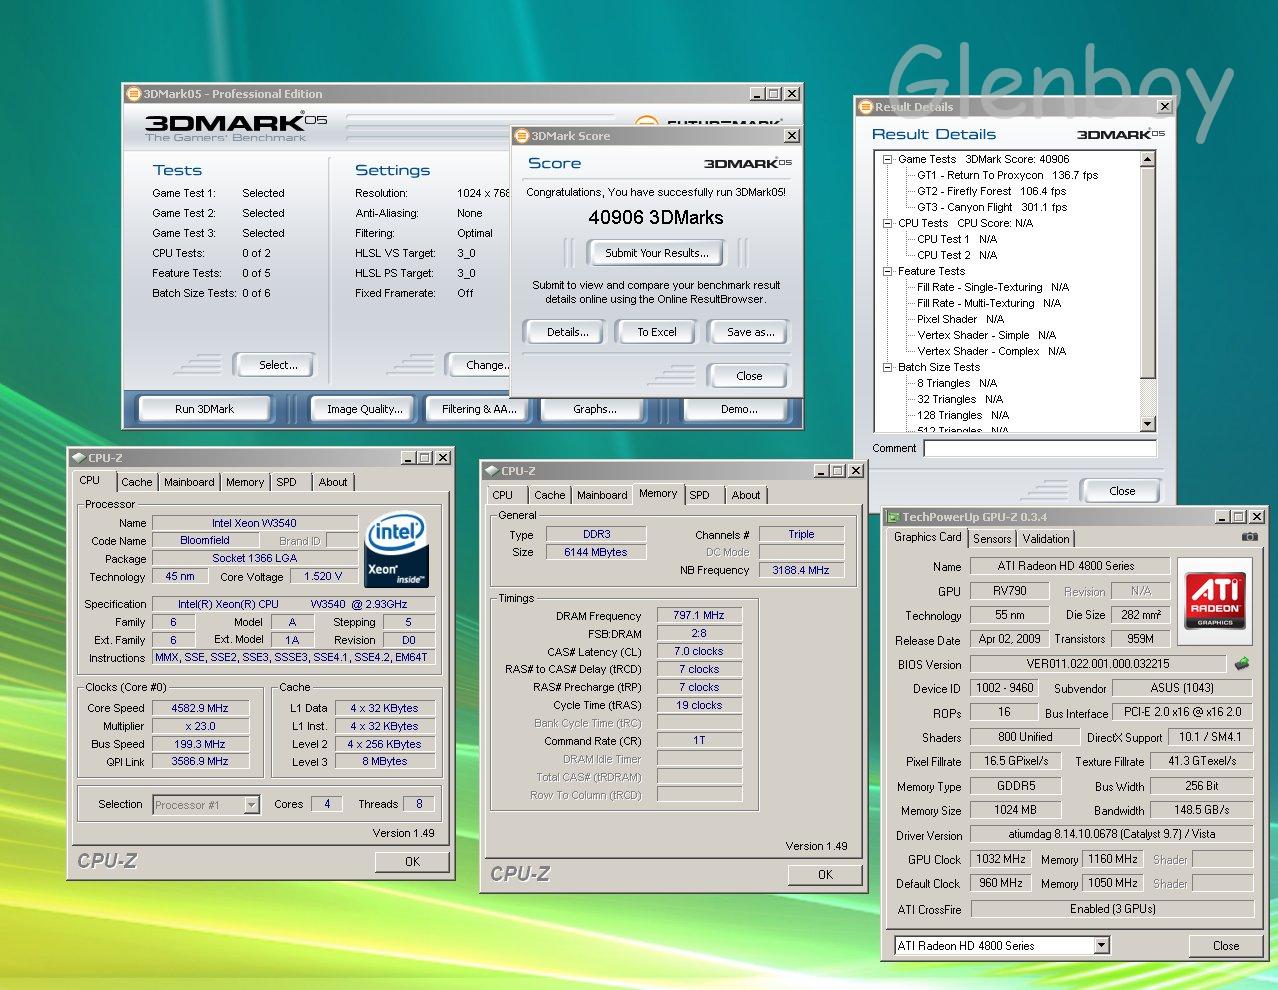This screenshot has width=1278, height=990.
Task: Click the Intel Xeon inside logo
Action: click(x=397, y=549)
